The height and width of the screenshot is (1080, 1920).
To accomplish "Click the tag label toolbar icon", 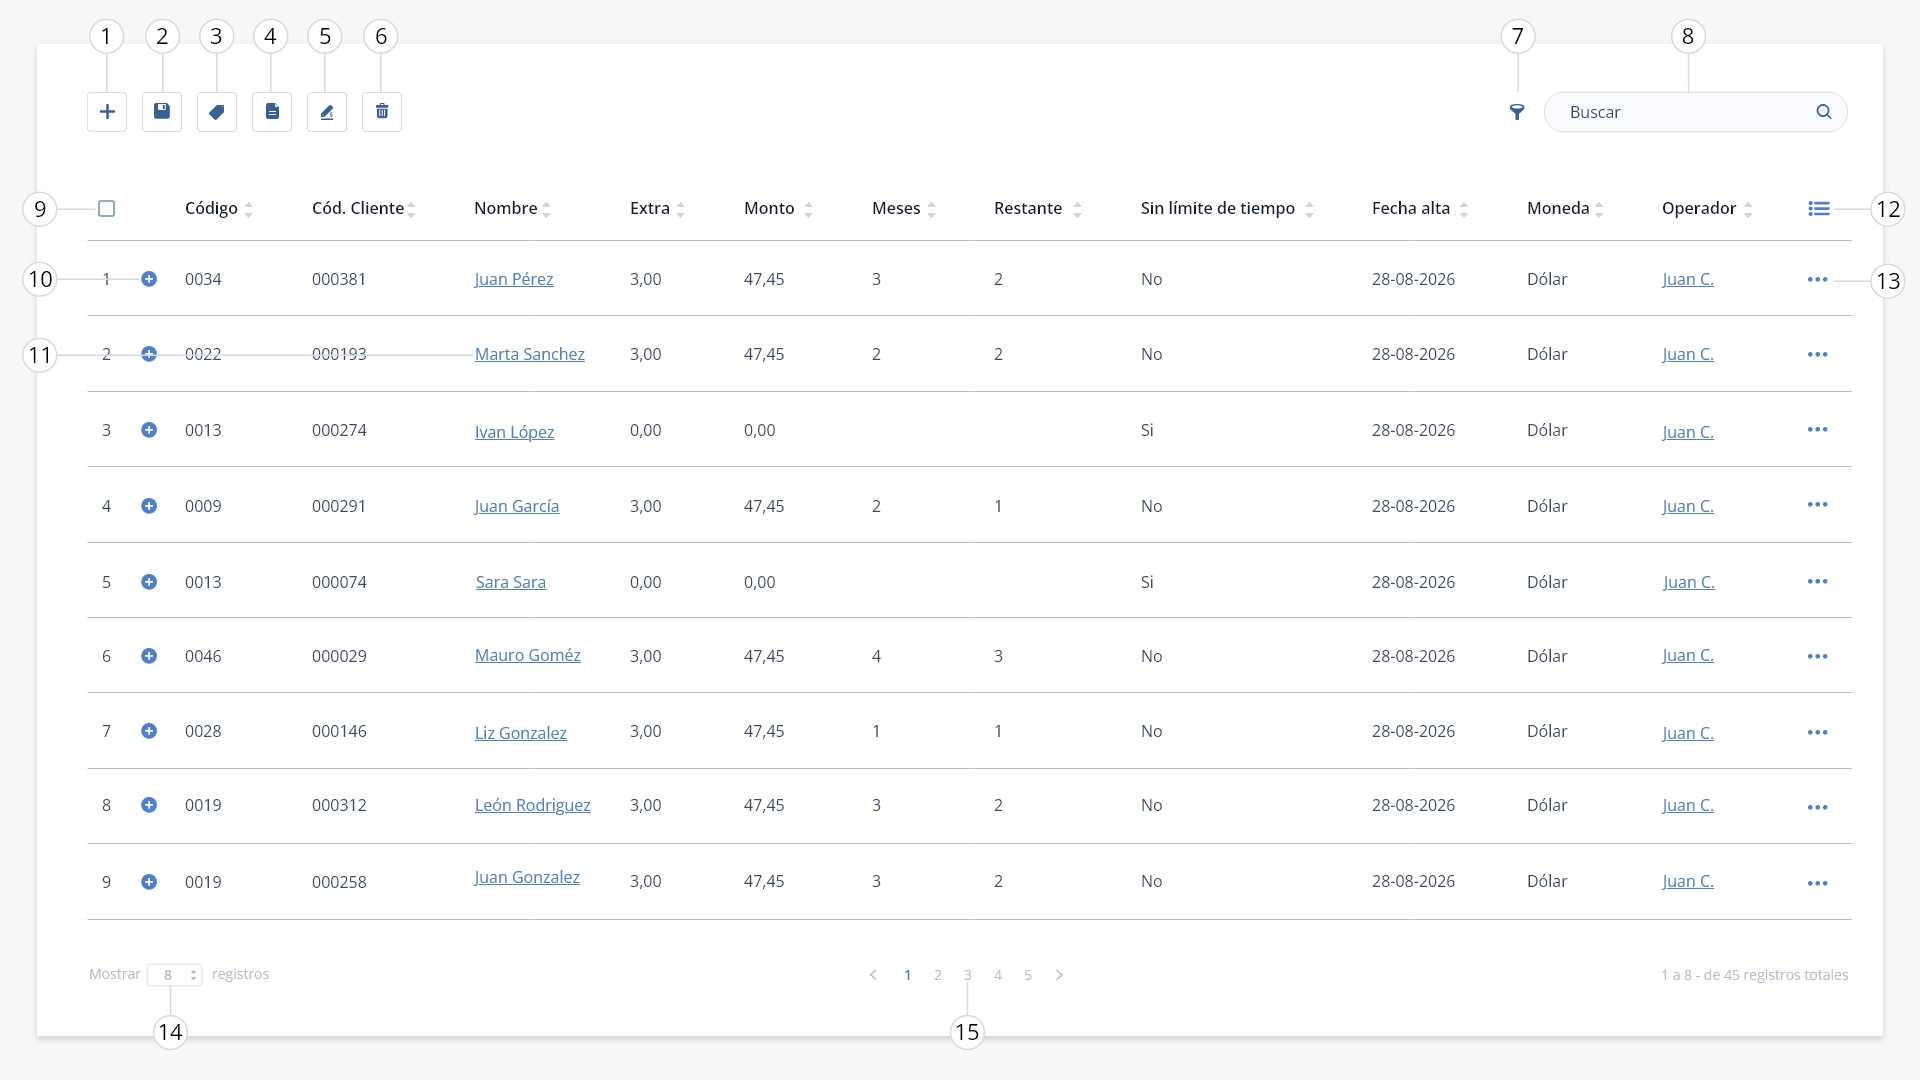I will click(217, 112).
